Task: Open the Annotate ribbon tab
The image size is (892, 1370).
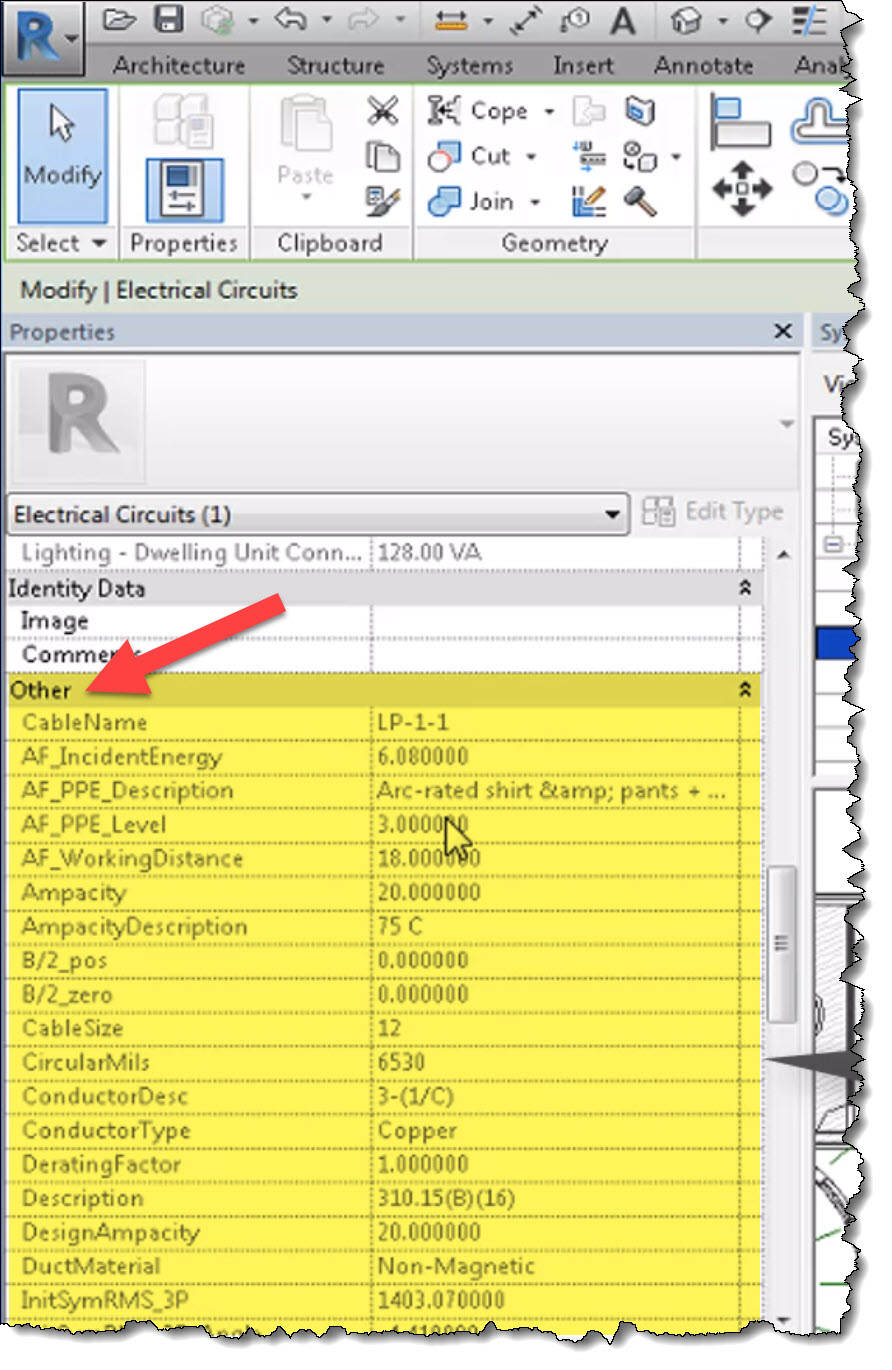Action: [704, 65]
